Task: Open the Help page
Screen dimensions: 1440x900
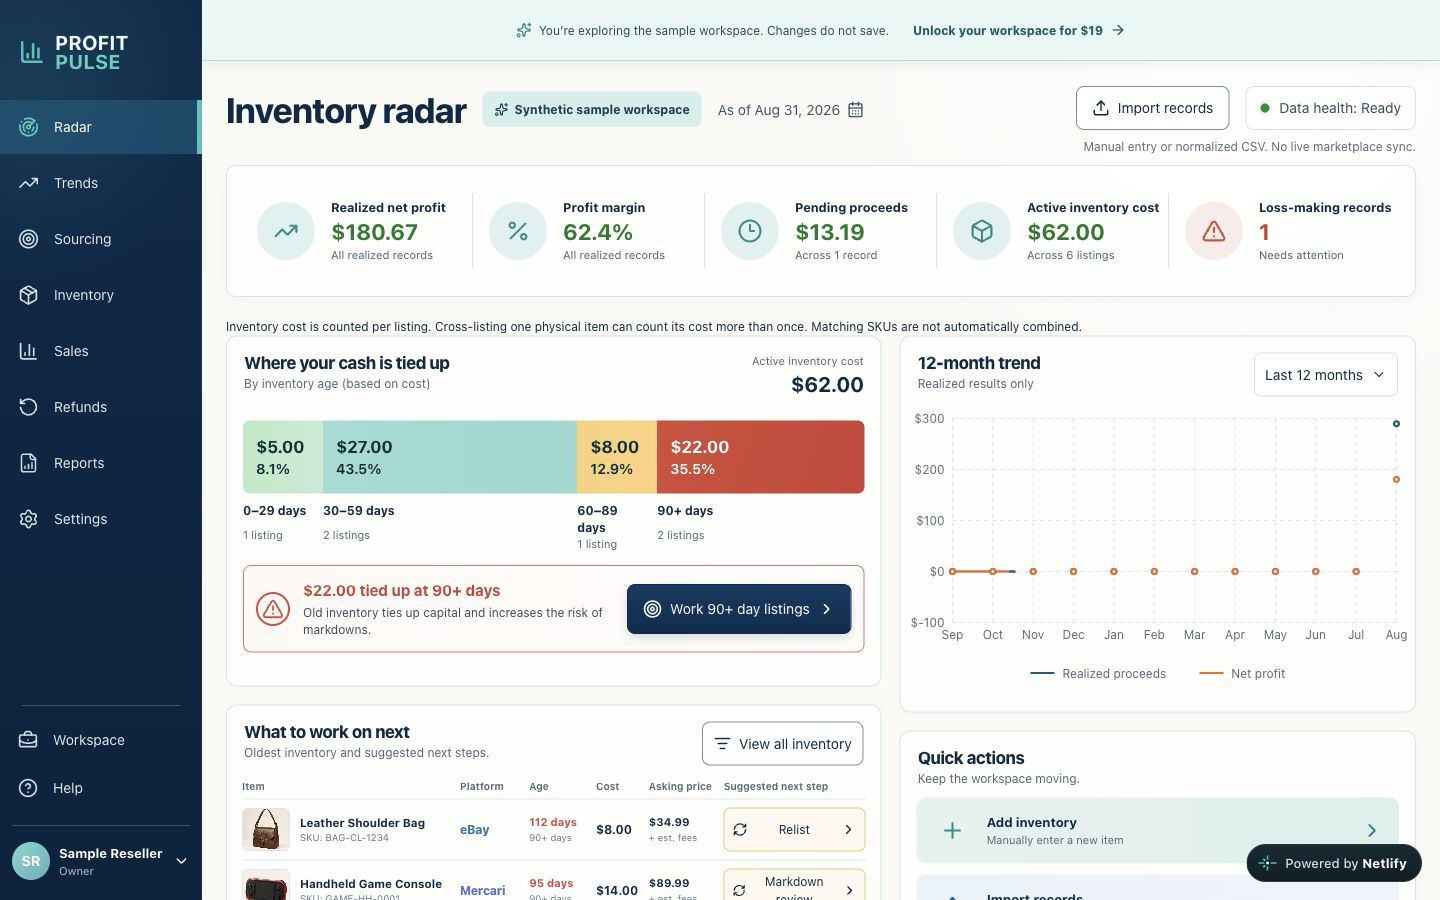Action: point(100,788)
